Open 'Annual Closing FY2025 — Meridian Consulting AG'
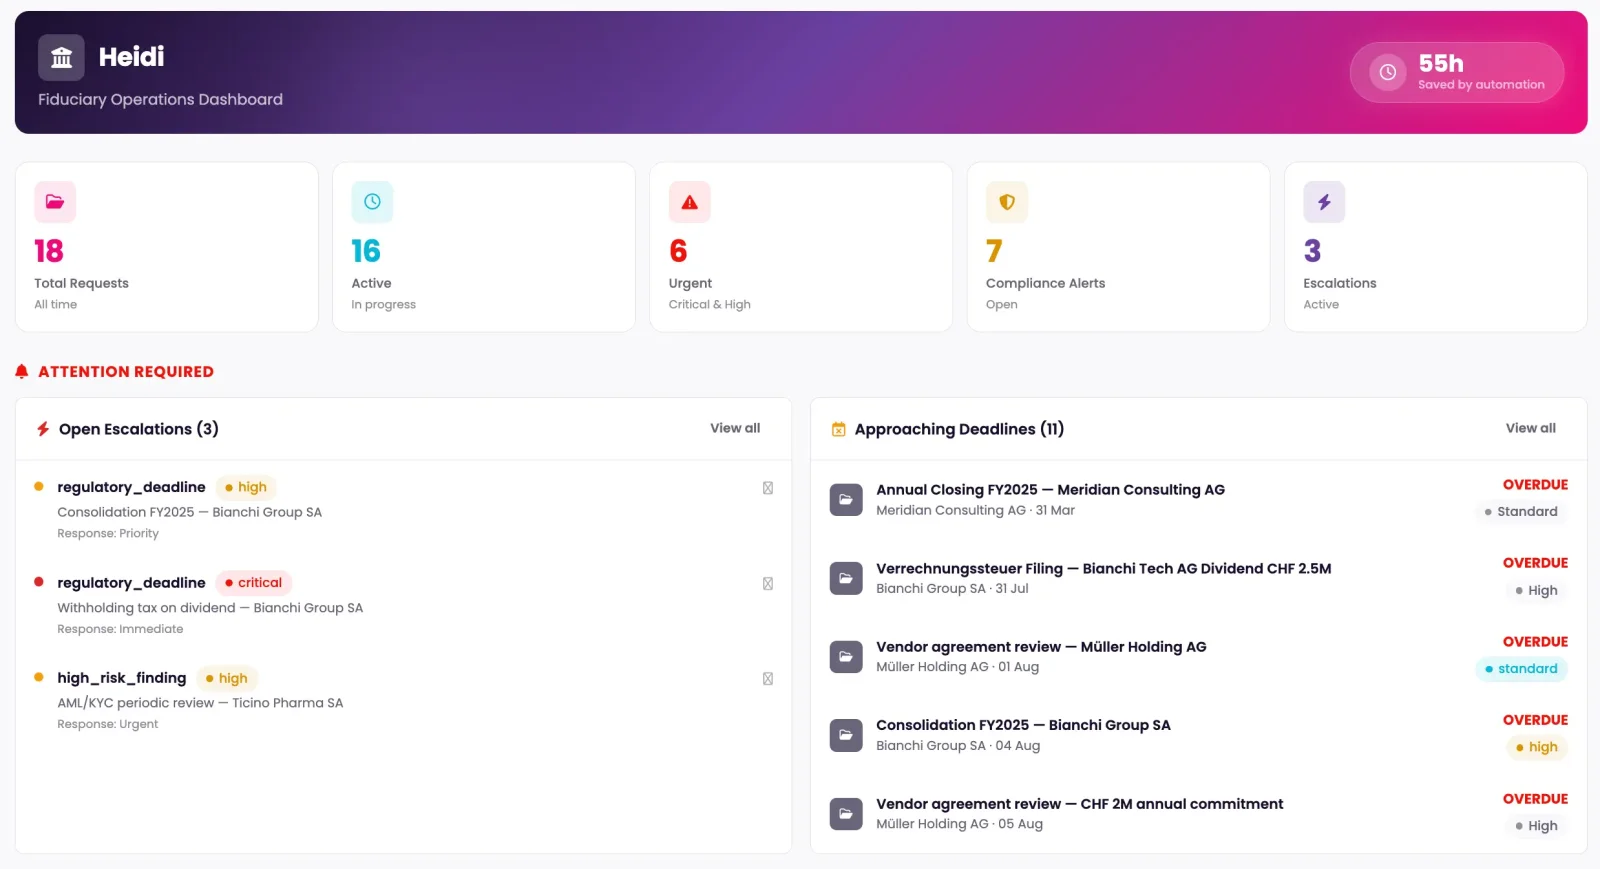 tap(1050, 490)
